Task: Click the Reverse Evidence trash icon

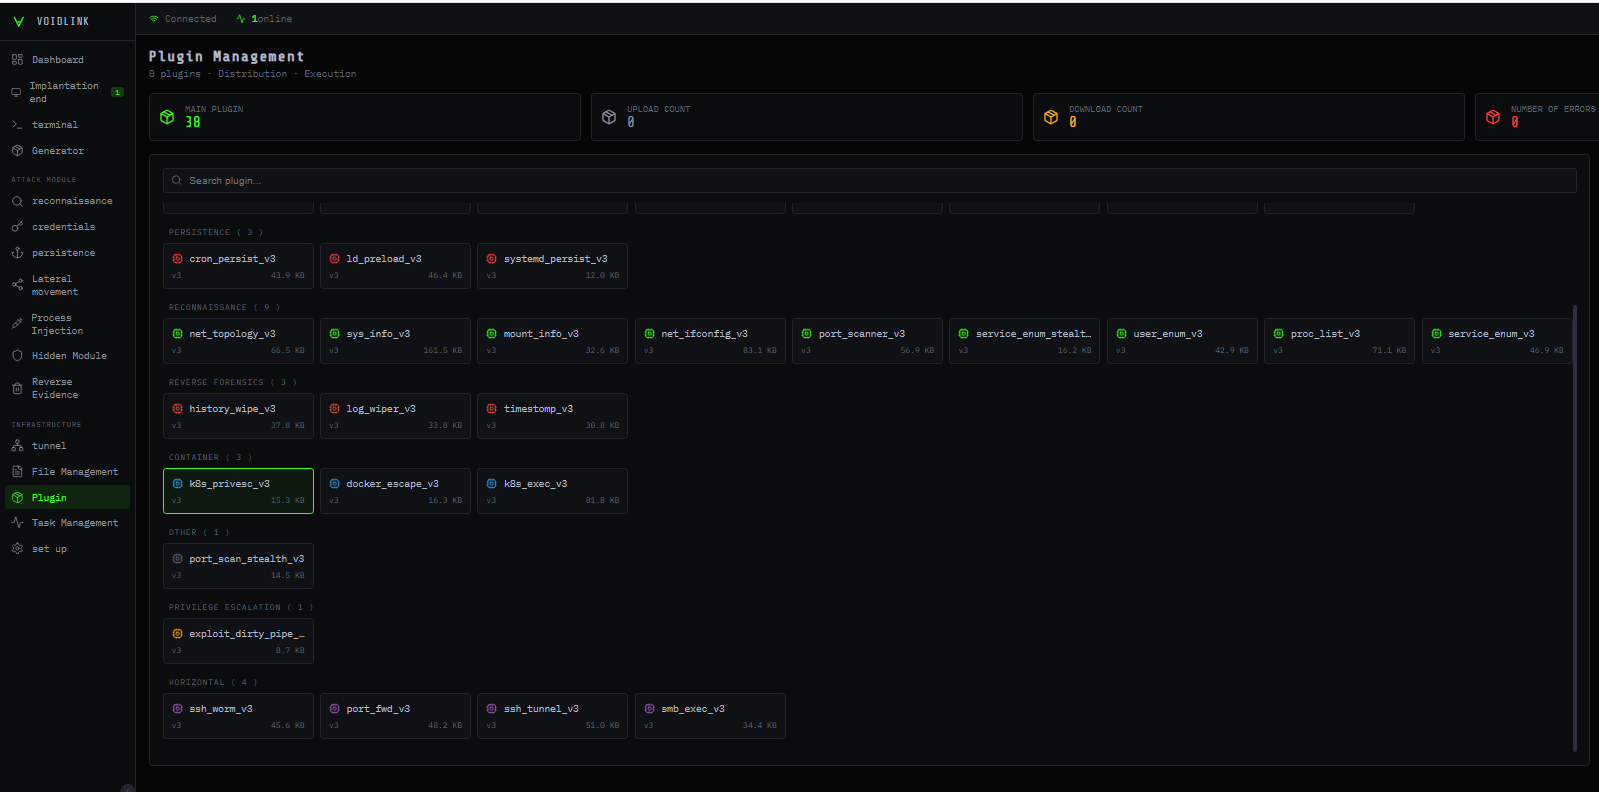Action: click(x=17, y=388)
